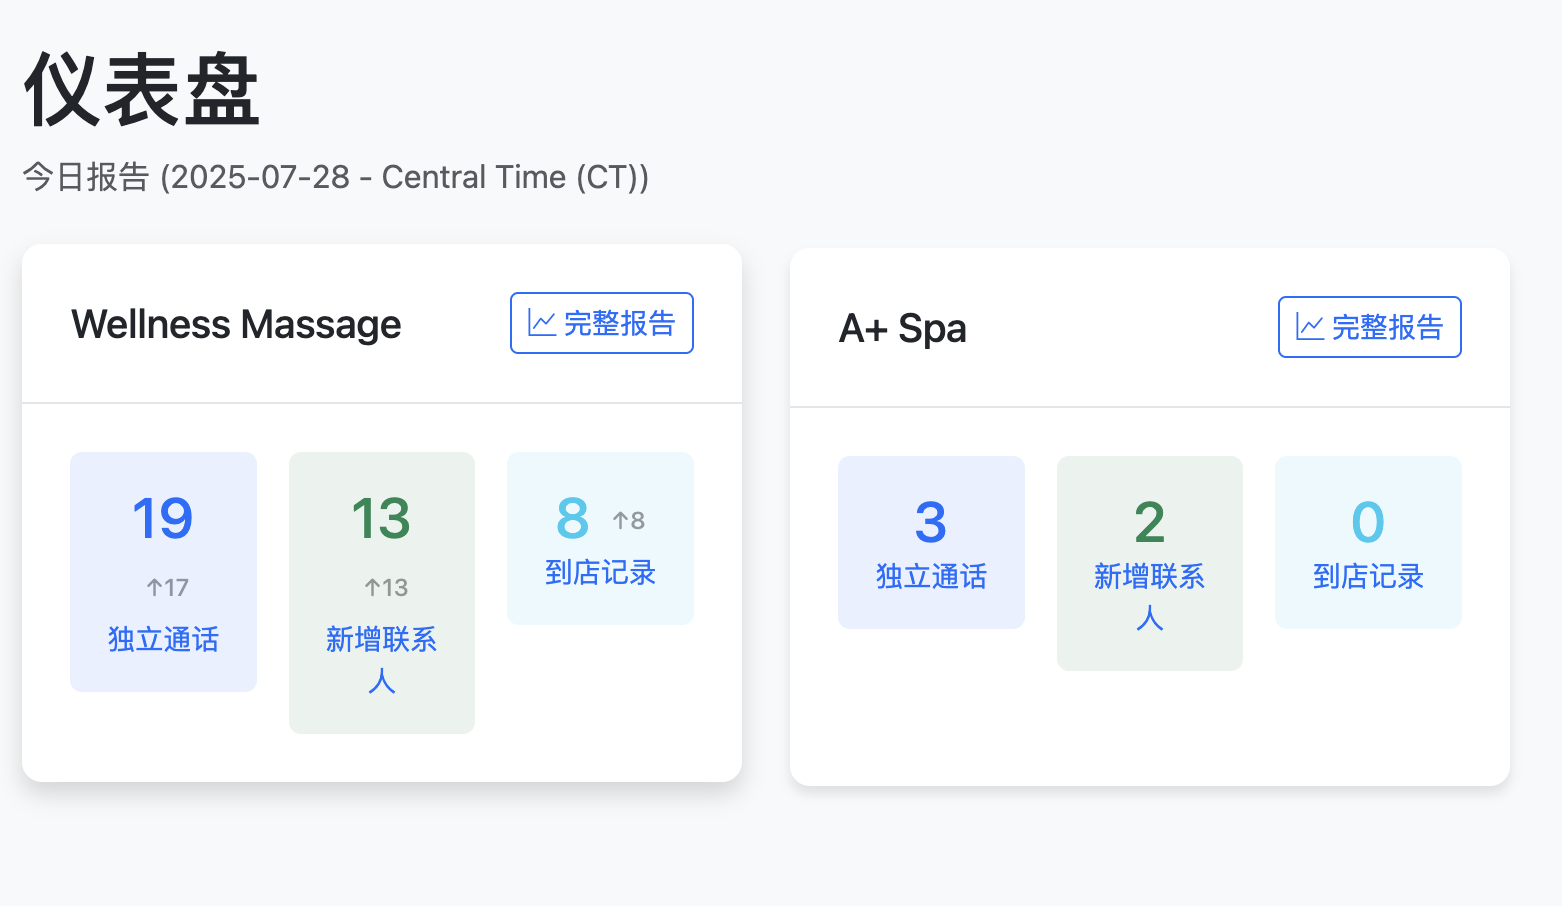1562x906 pixels.
Task: Click chart icon in A+ Spa report button
Action: (1310, 327)
